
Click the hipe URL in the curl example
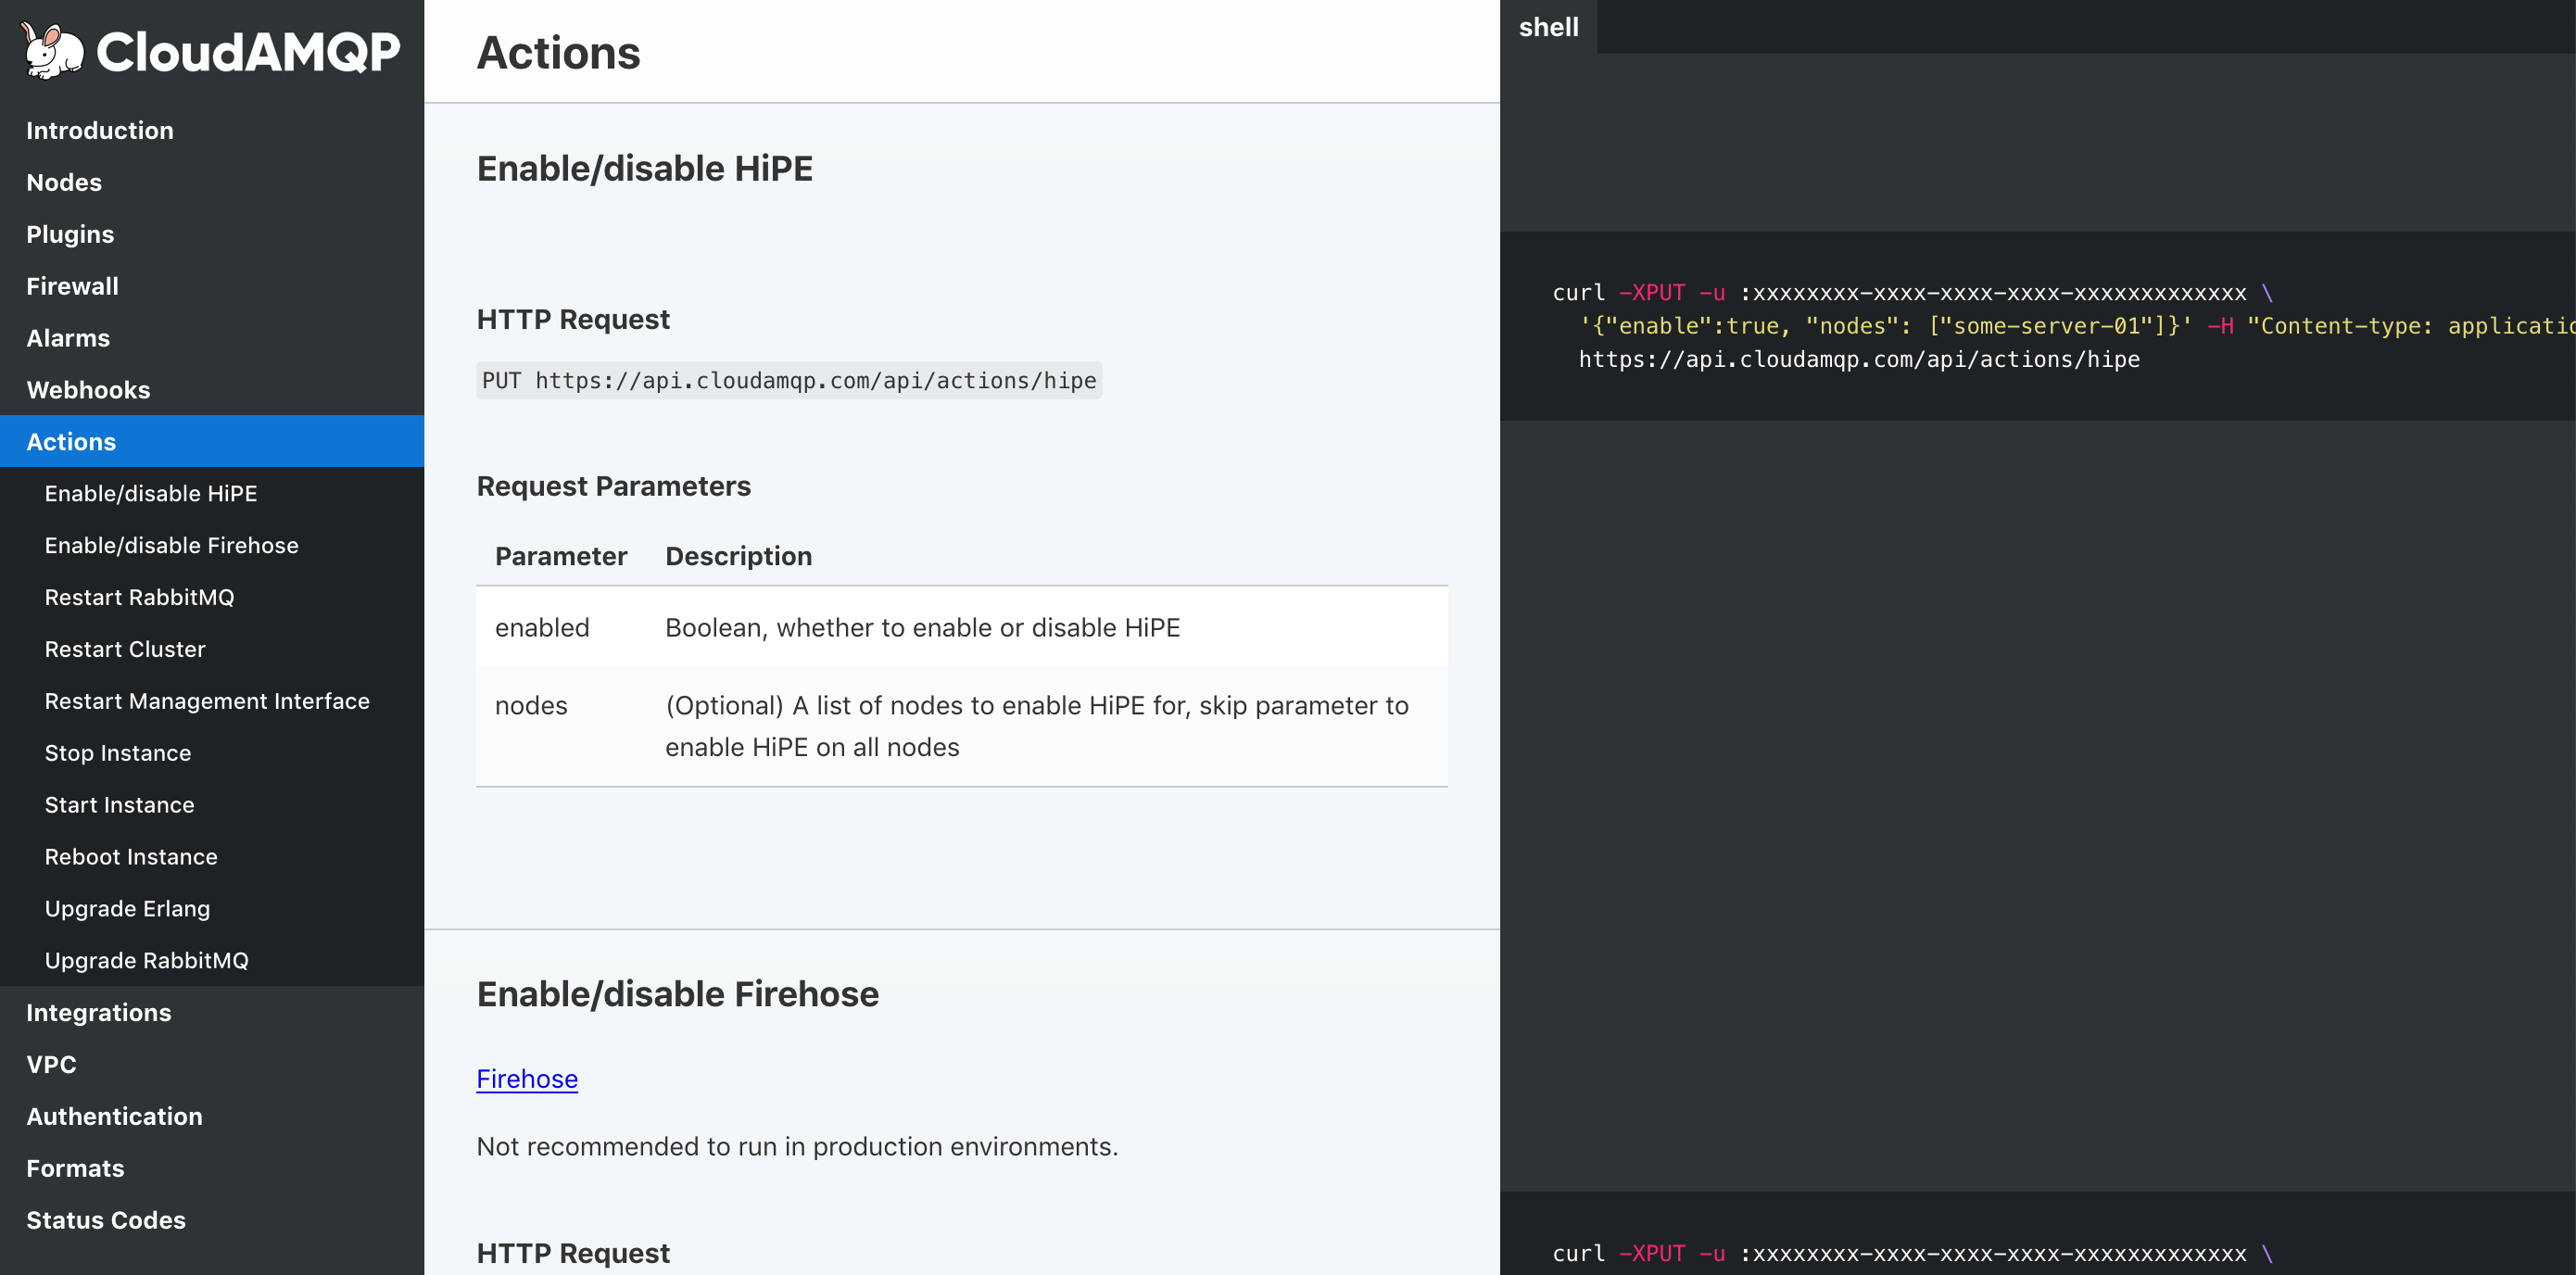coord(1859,360)
